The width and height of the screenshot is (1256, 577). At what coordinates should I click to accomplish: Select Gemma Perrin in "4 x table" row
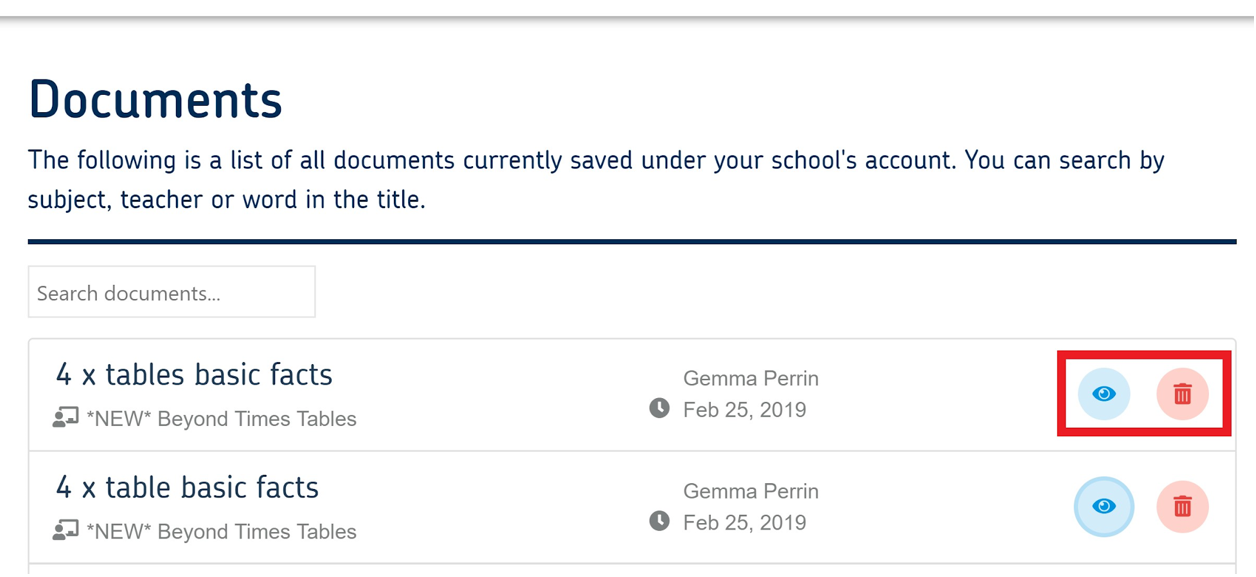[750, 492]
